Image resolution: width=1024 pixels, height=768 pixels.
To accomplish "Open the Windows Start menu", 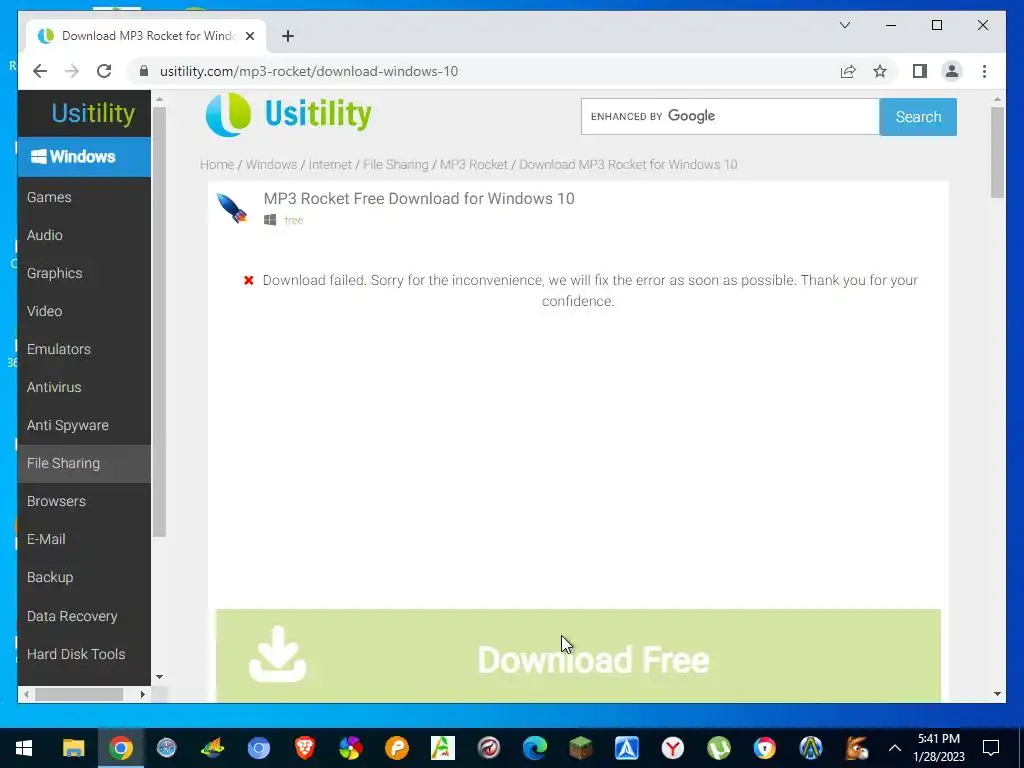I will pos(24,748).
